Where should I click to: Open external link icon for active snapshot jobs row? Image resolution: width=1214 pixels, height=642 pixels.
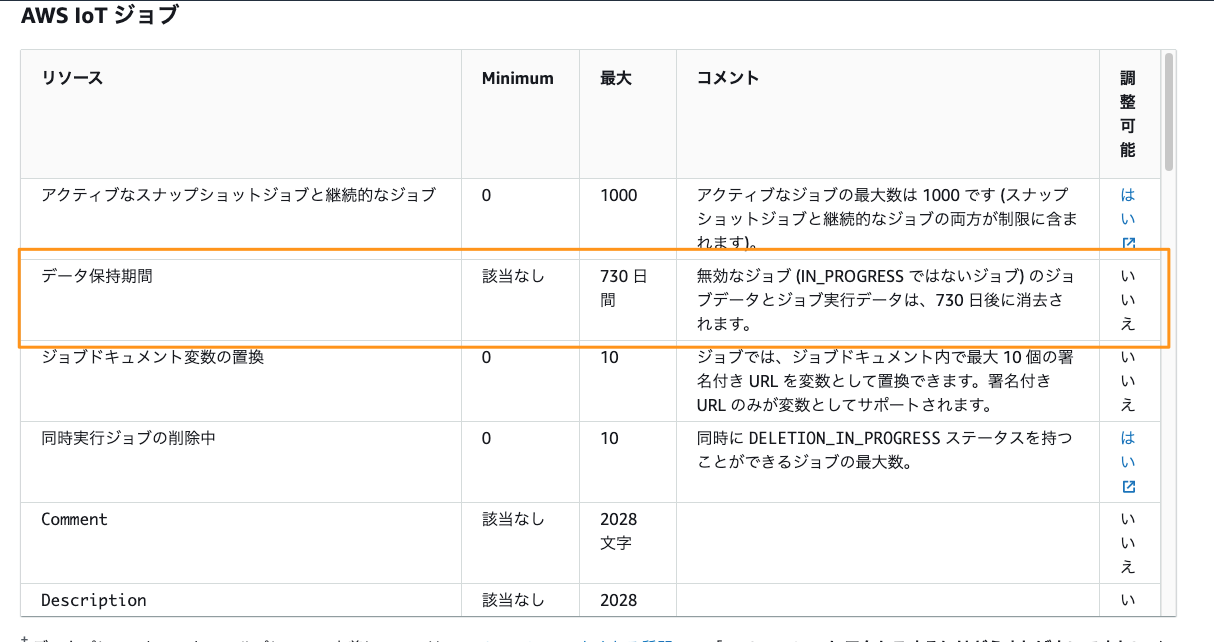click(x=1129, y=243)
